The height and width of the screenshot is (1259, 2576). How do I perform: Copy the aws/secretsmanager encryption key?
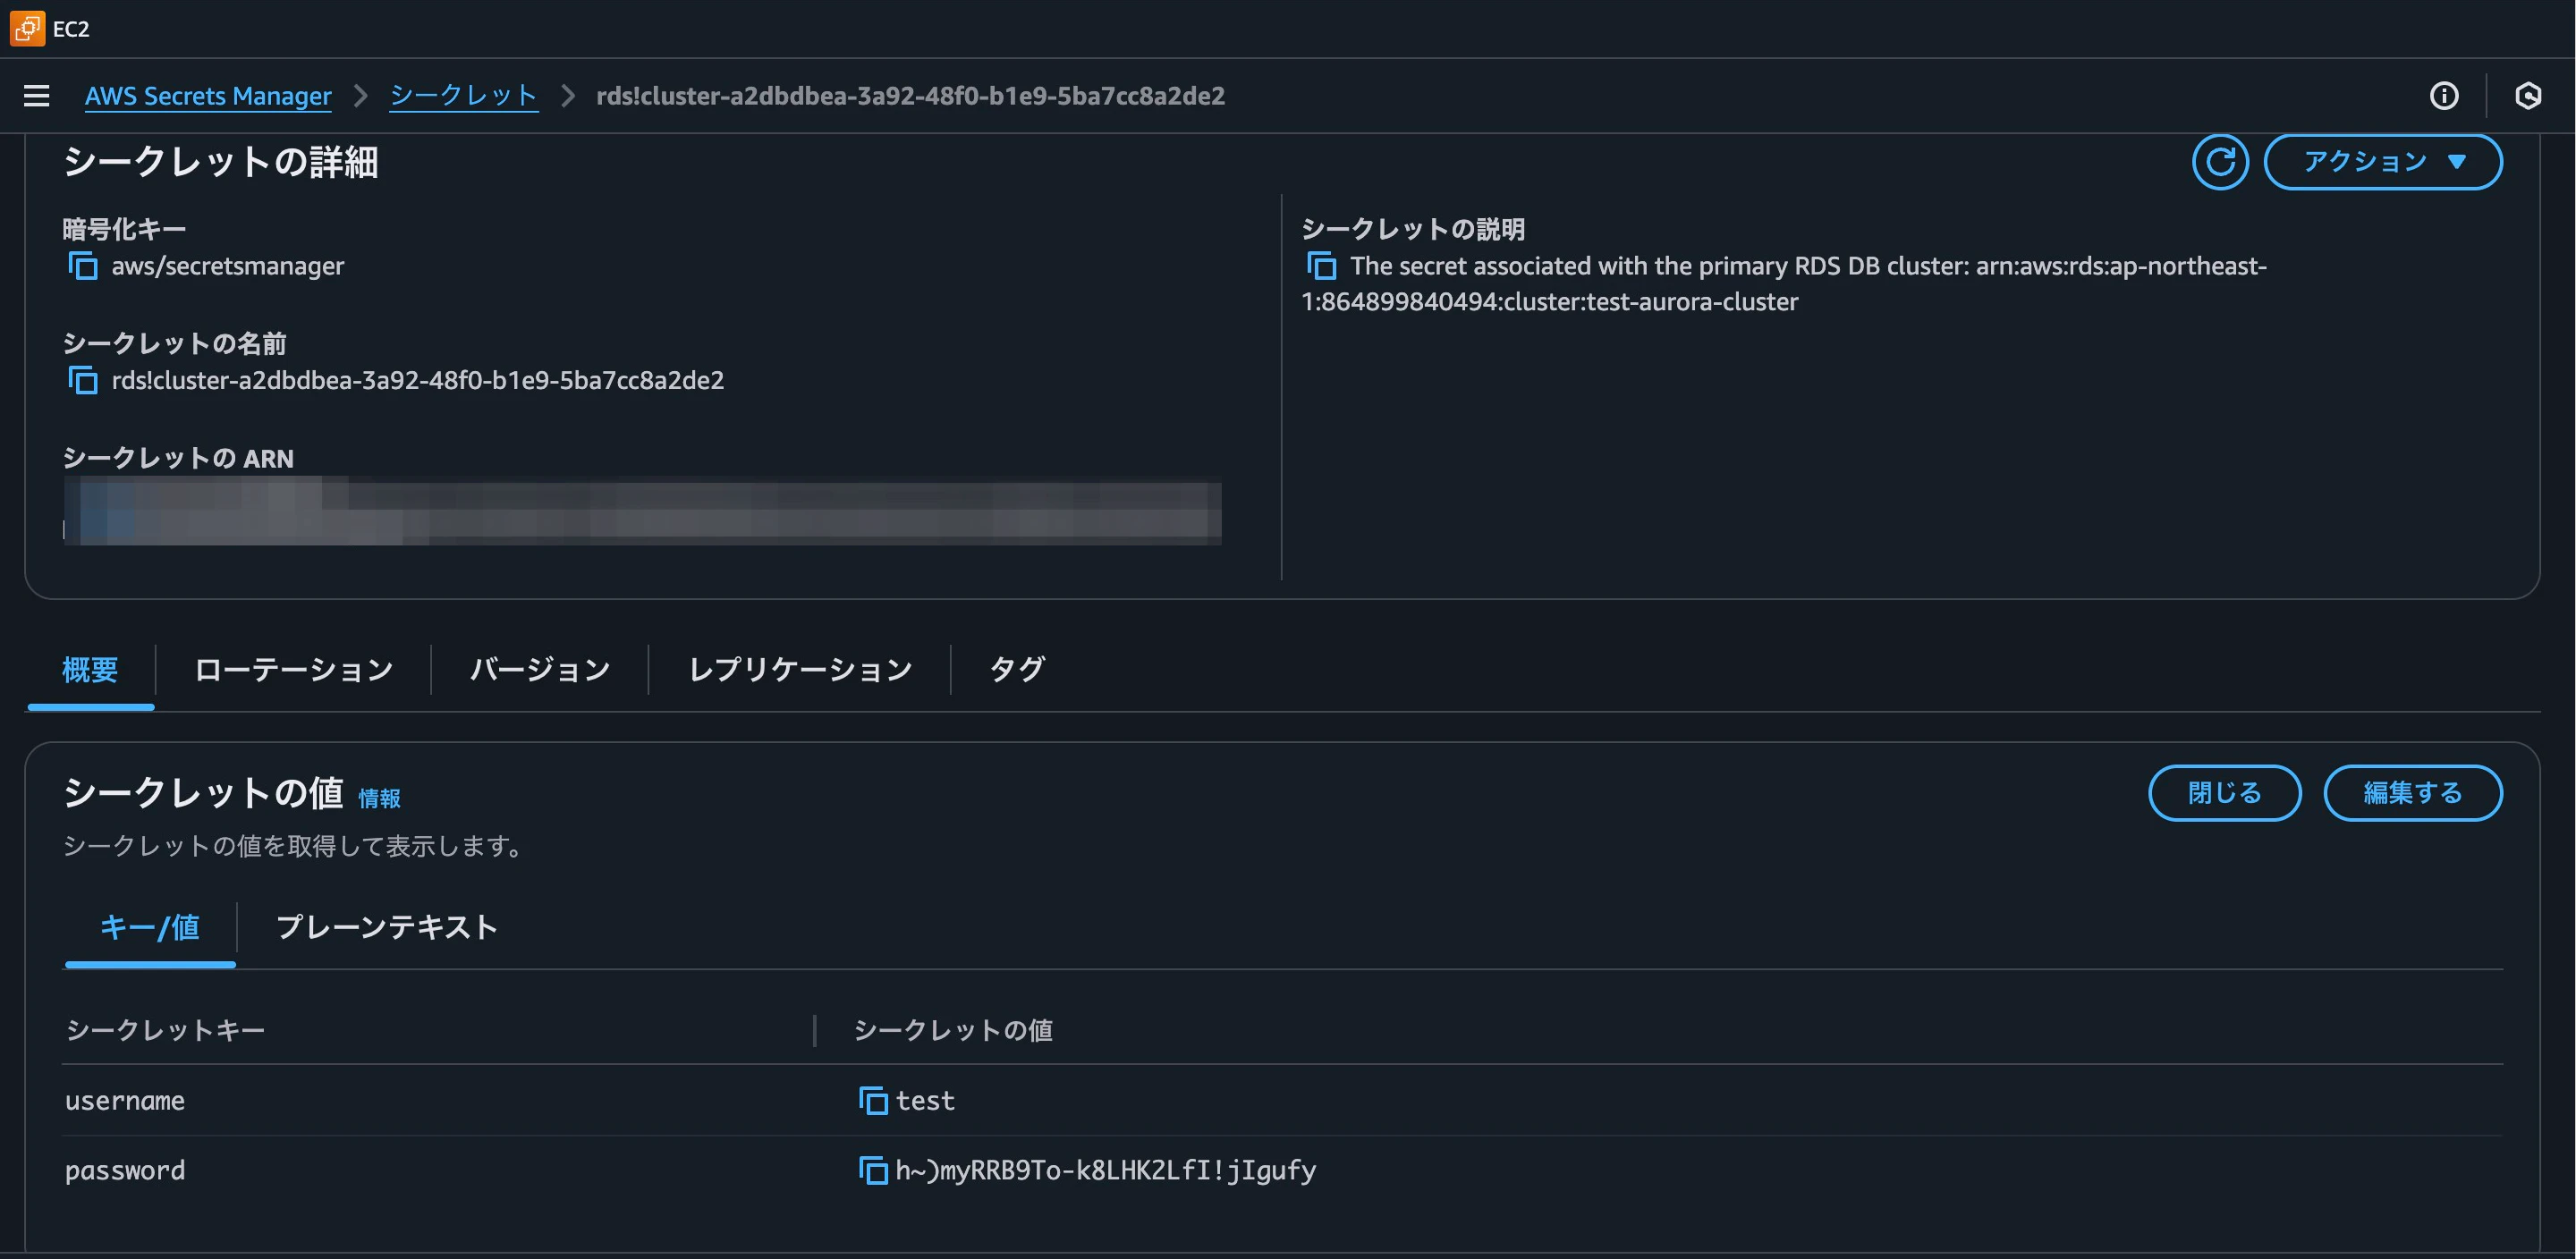pos(82,266)
